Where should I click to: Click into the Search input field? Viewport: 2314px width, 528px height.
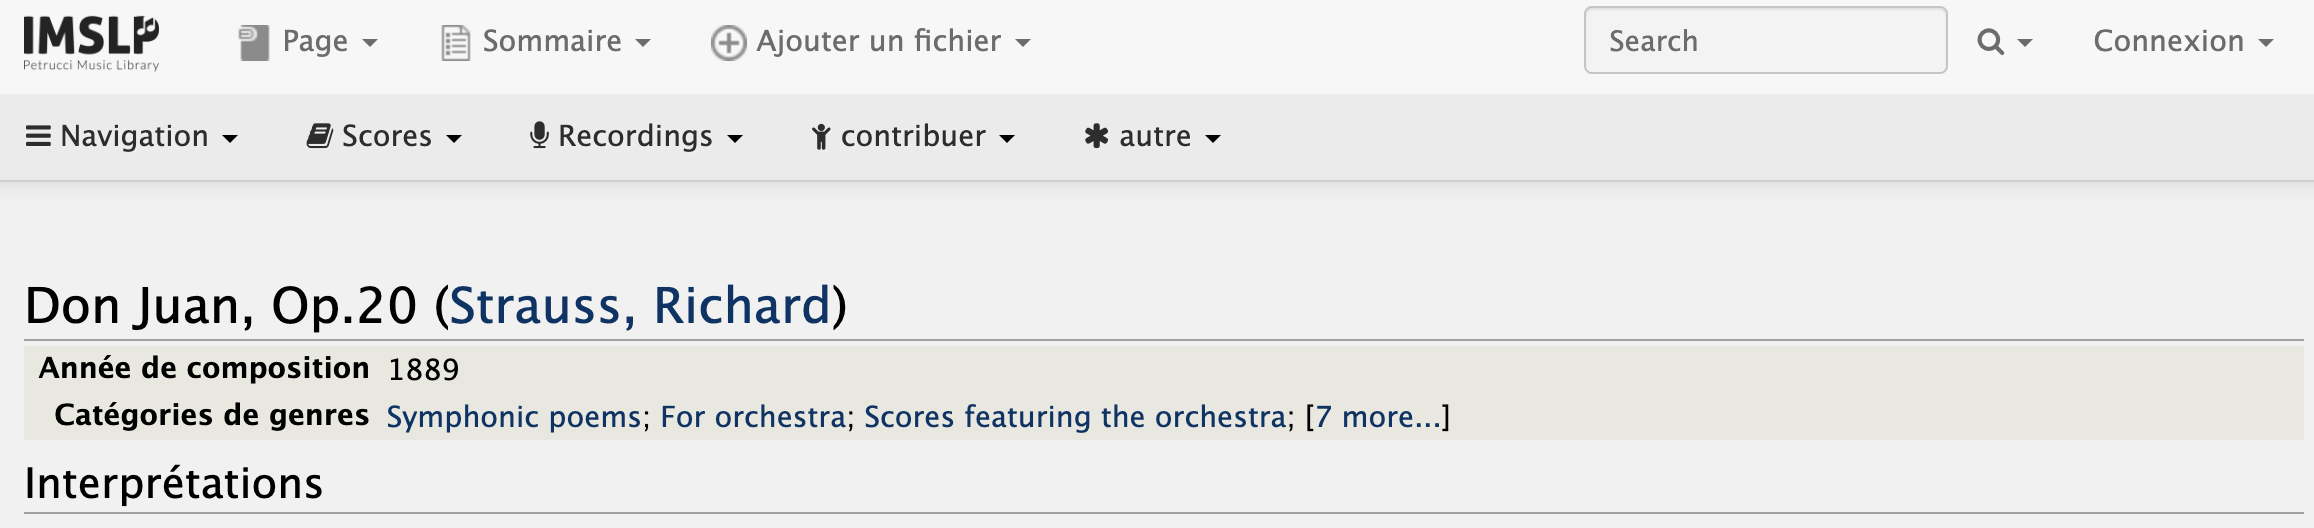coord(1765,41)
